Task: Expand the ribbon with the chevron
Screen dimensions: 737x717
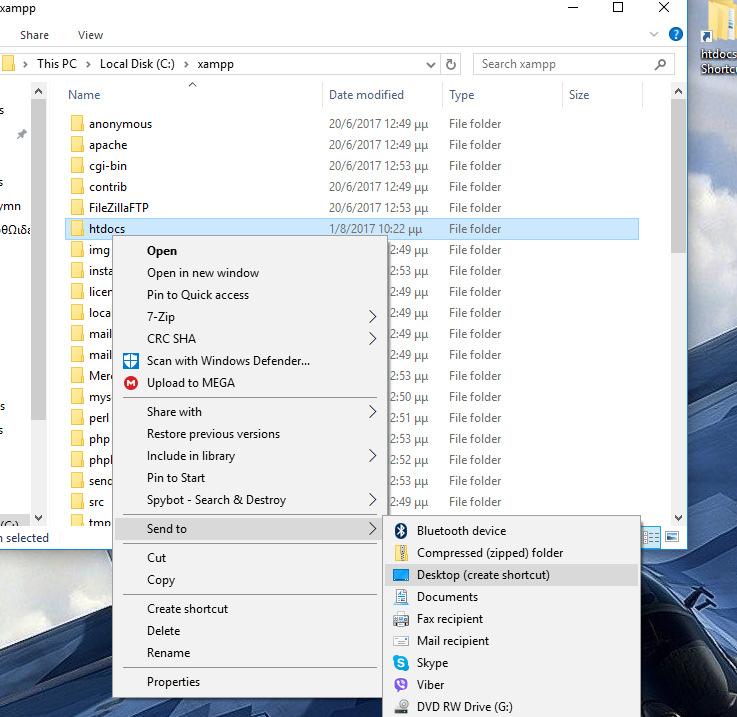Action: point(653,34)
